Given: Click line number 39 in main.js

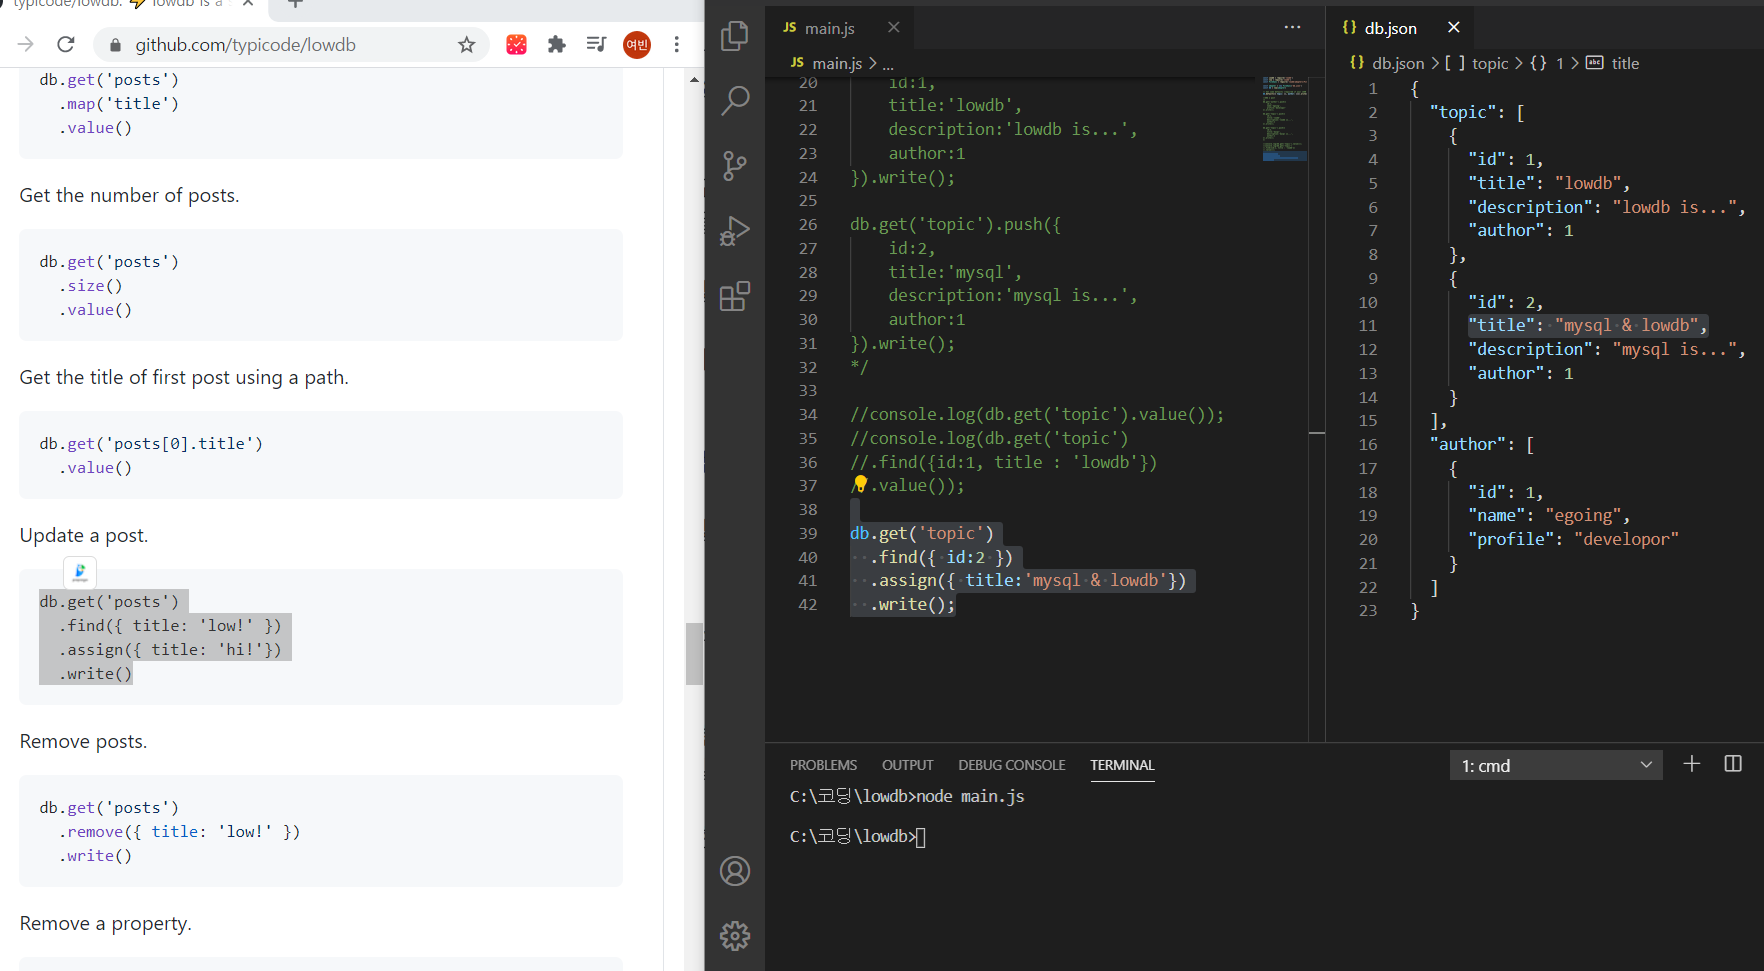Looking at the screenshot, I should click(x=808, y=533).
